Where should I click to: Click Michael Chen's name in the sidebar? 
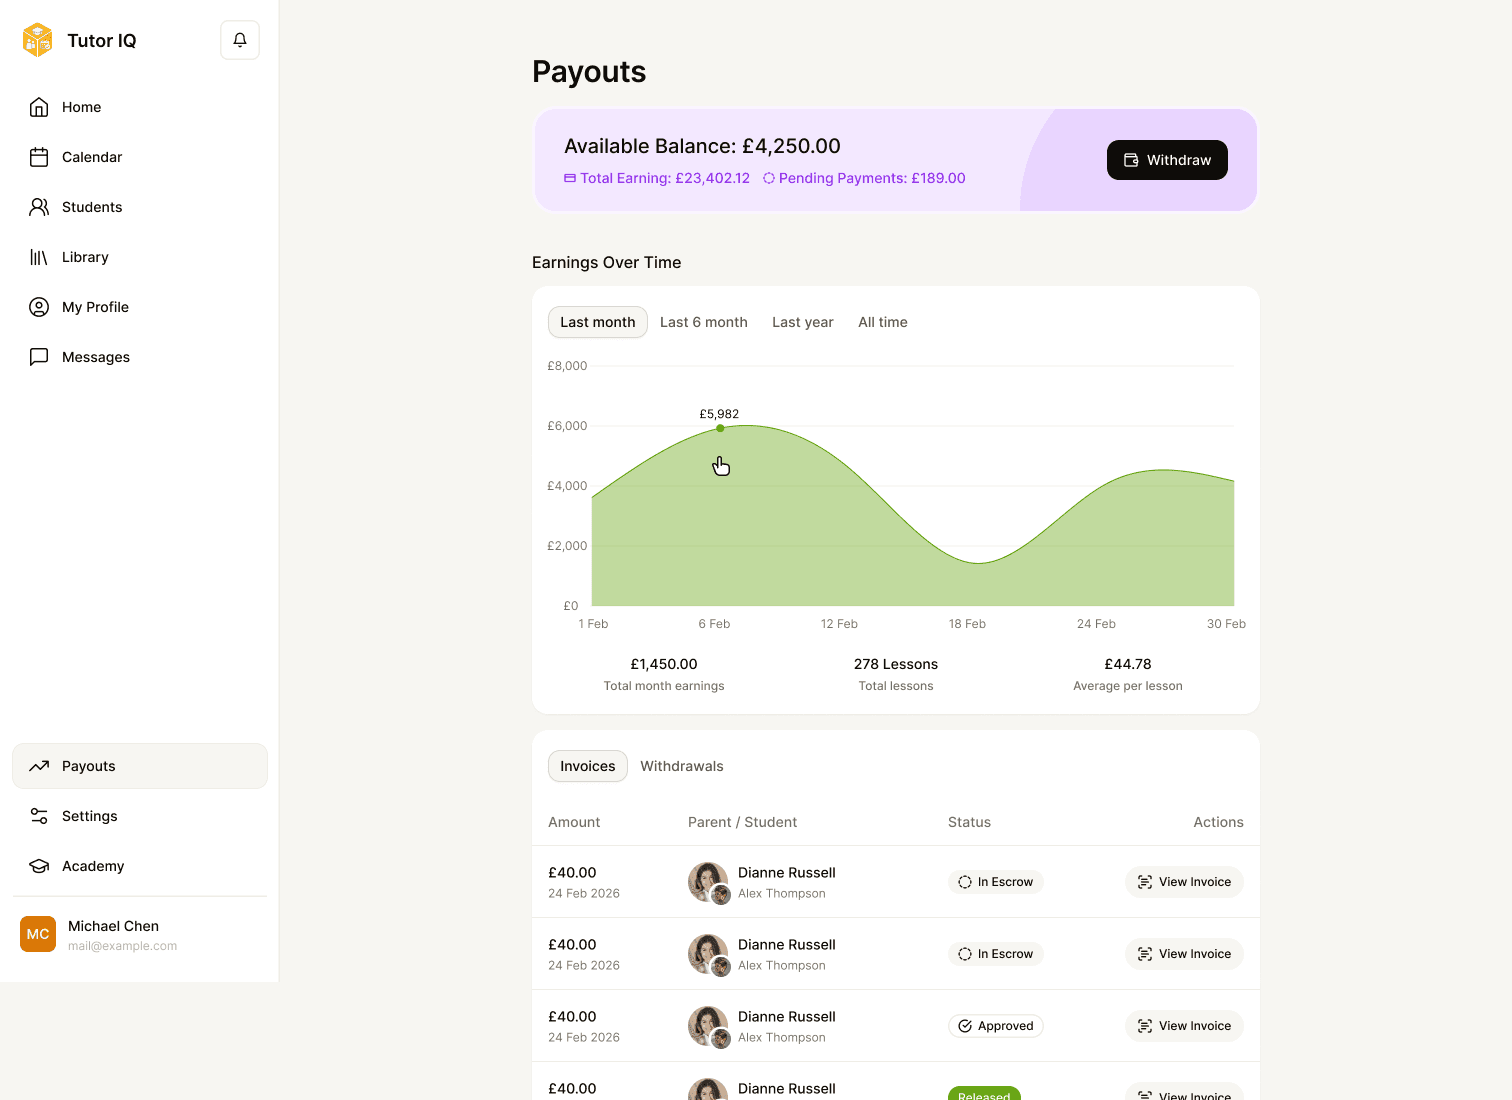pyautogui.click(x=113, y=926)
